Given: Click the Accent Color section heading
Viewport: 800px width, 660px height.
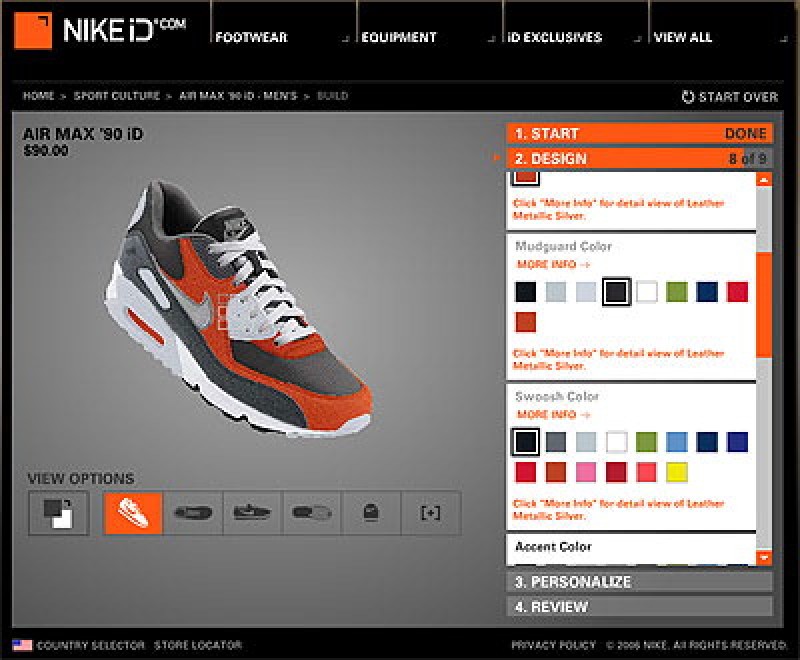Looking at the screenshot, I should (x=554, y=547).
